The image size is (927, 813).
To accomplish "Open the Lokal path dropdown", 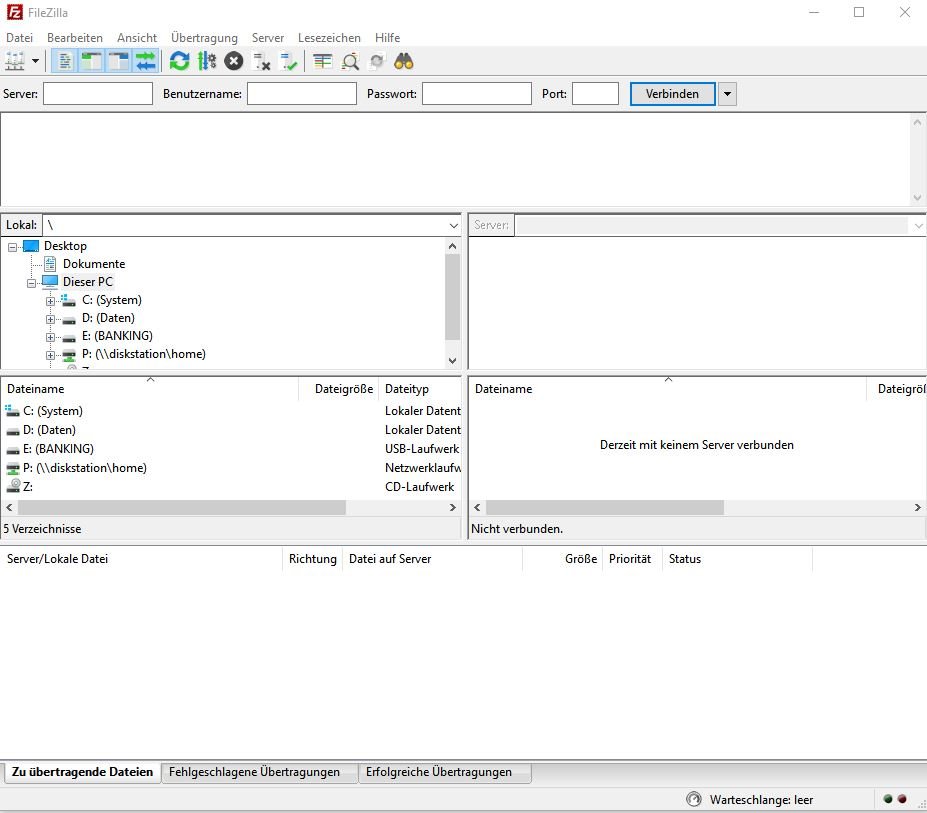I will [453, 226].
